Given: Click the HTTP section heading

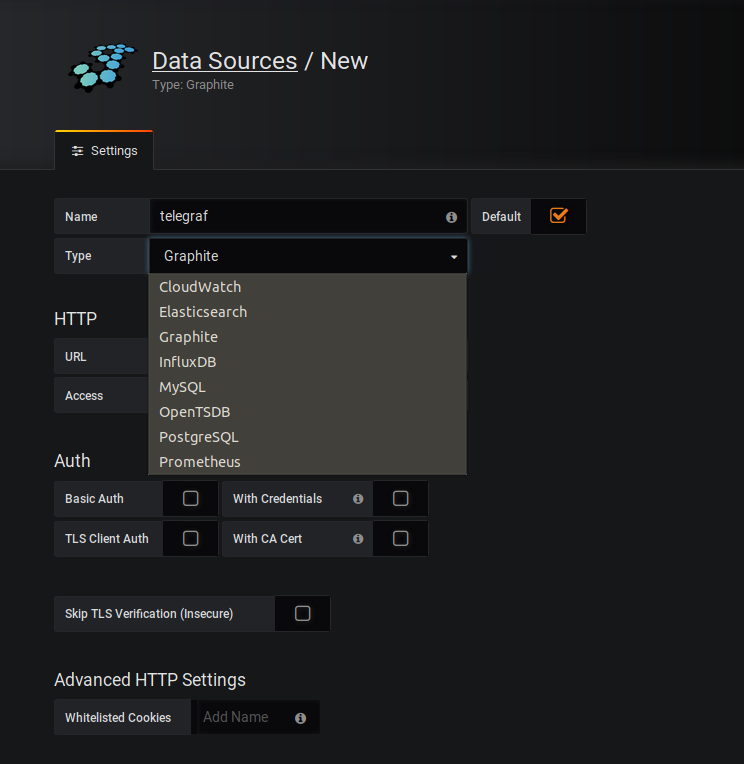Looking at the screenshot, I should (x=76, y=319).
